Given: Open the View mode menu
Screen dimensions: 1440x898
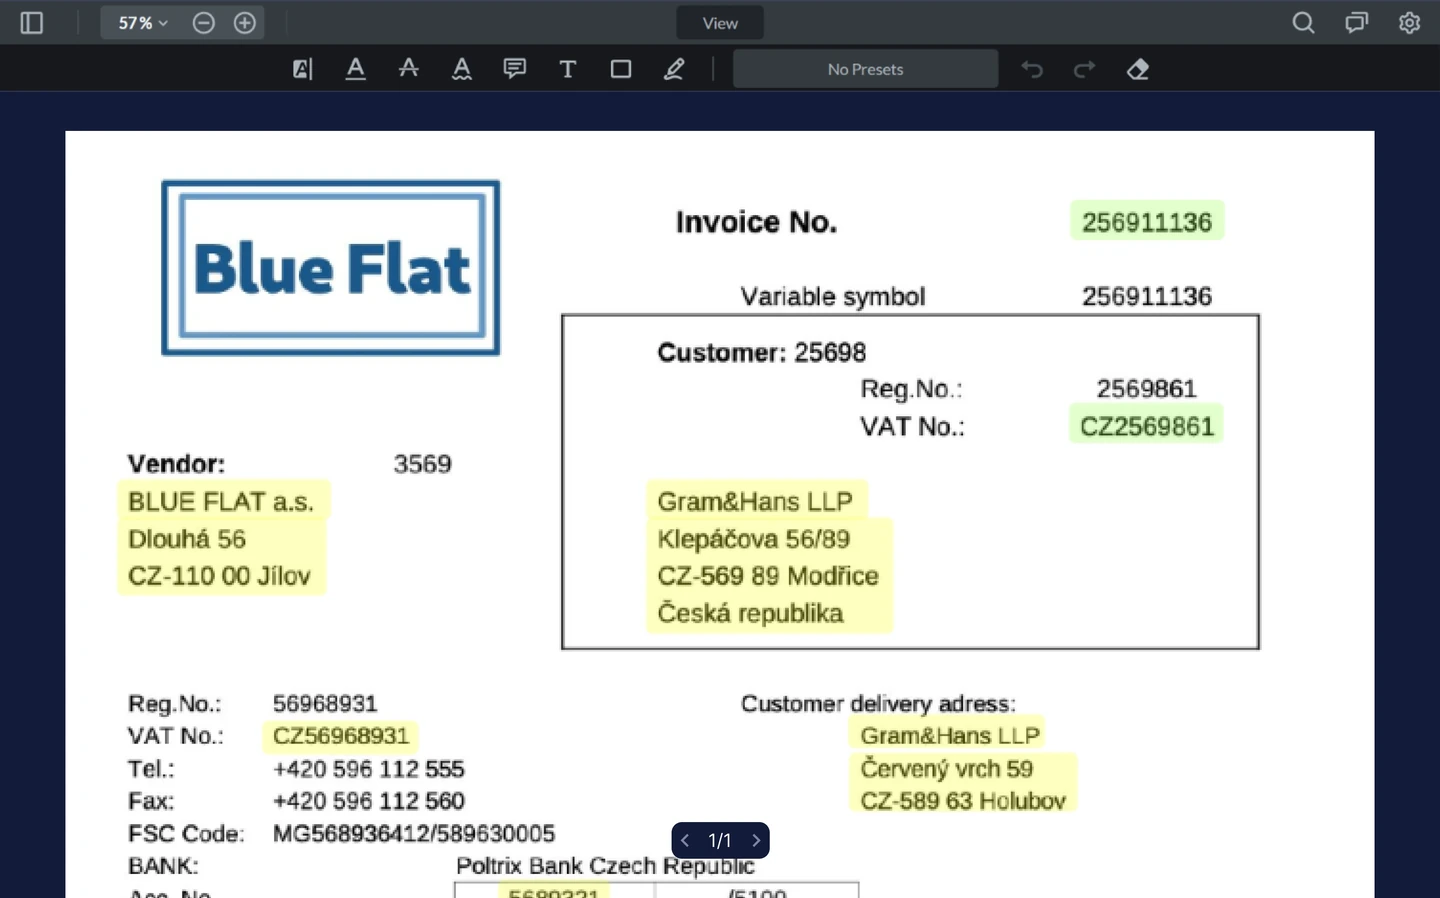Looking at the screenshot, I should pos(720,23).
